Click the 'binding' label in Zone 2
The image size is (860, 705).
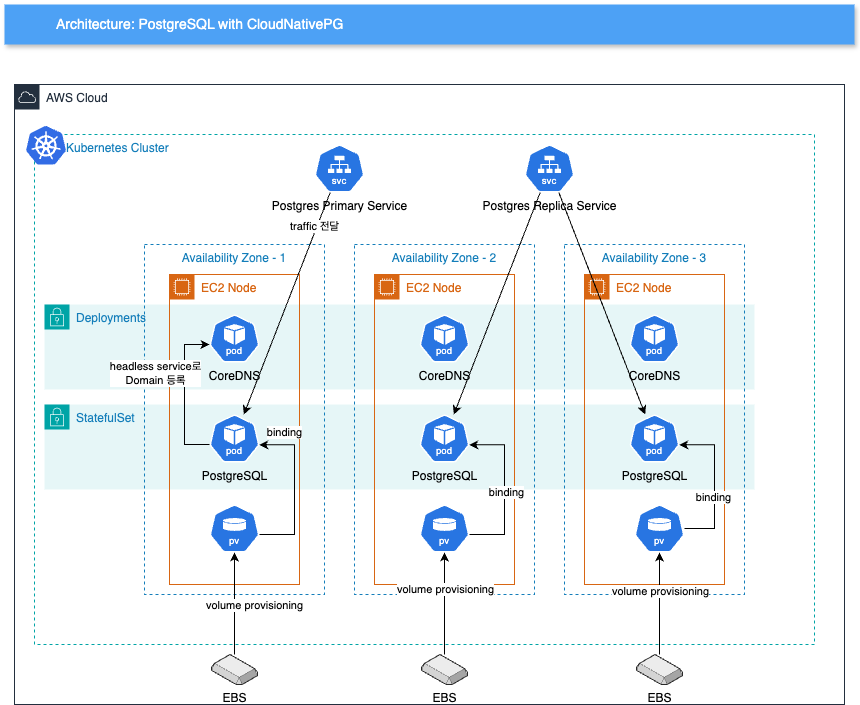[506, 492]
